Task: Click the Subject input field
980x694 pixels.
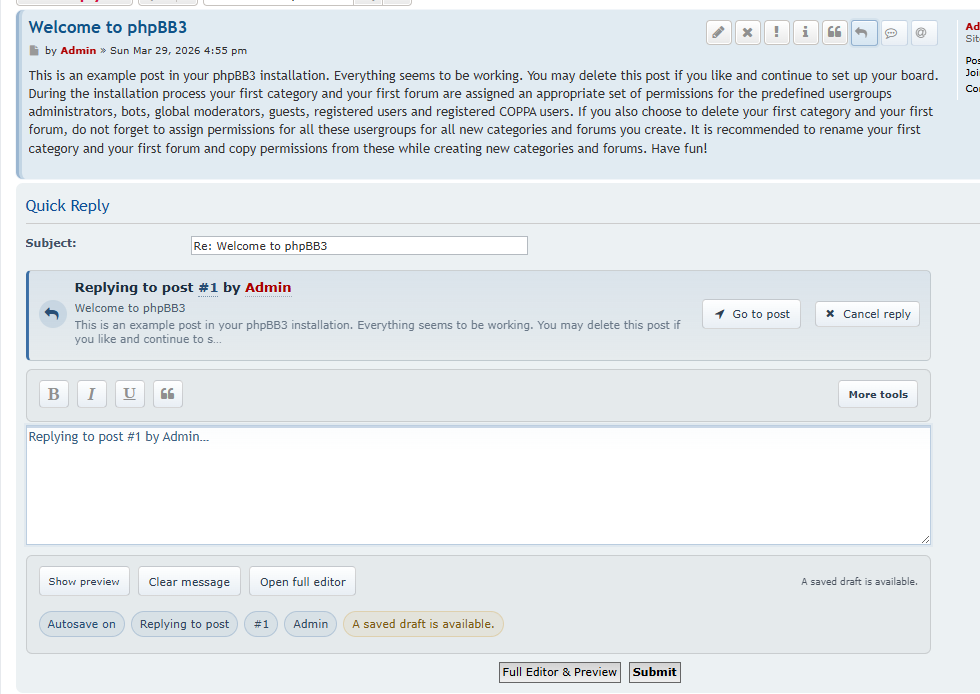Action: point(359,246)
